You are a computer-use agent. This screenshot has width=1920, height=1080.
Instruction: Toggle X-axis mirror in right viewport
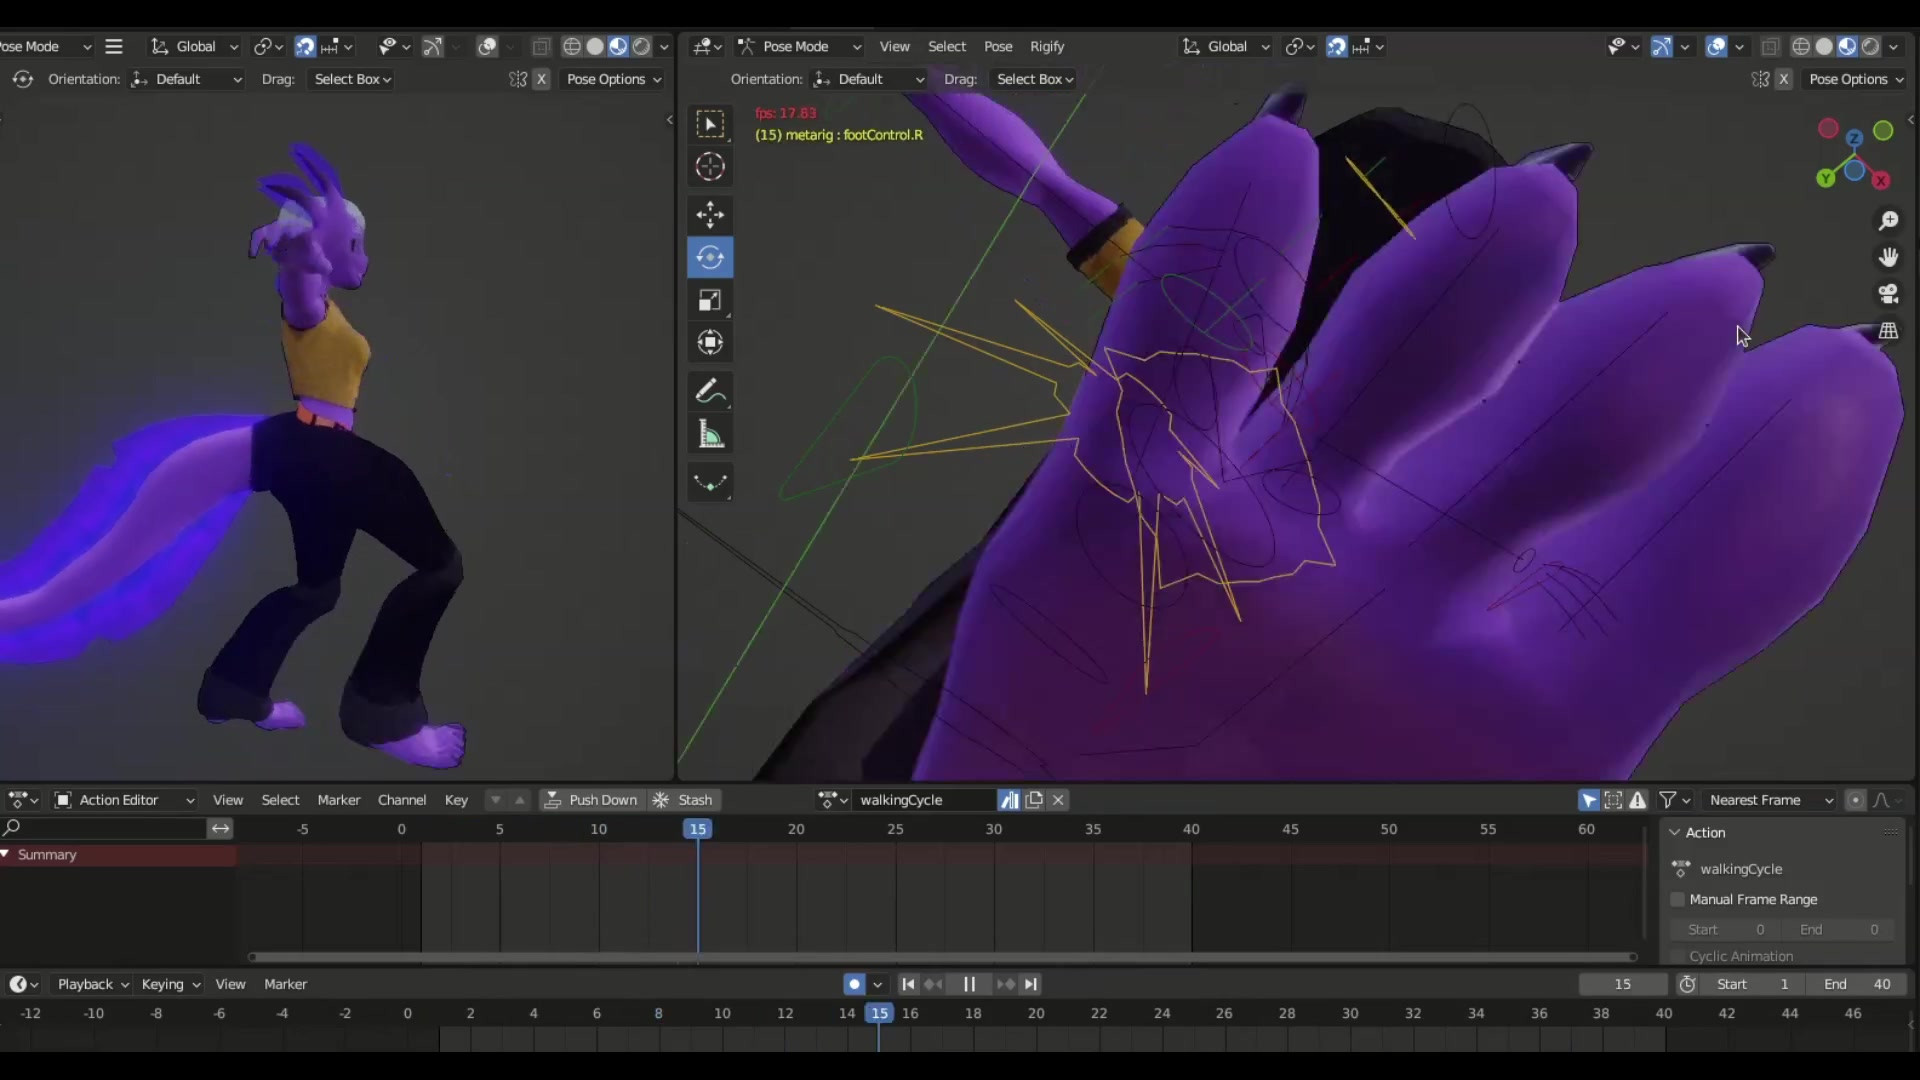click(x=1783, y=79)
